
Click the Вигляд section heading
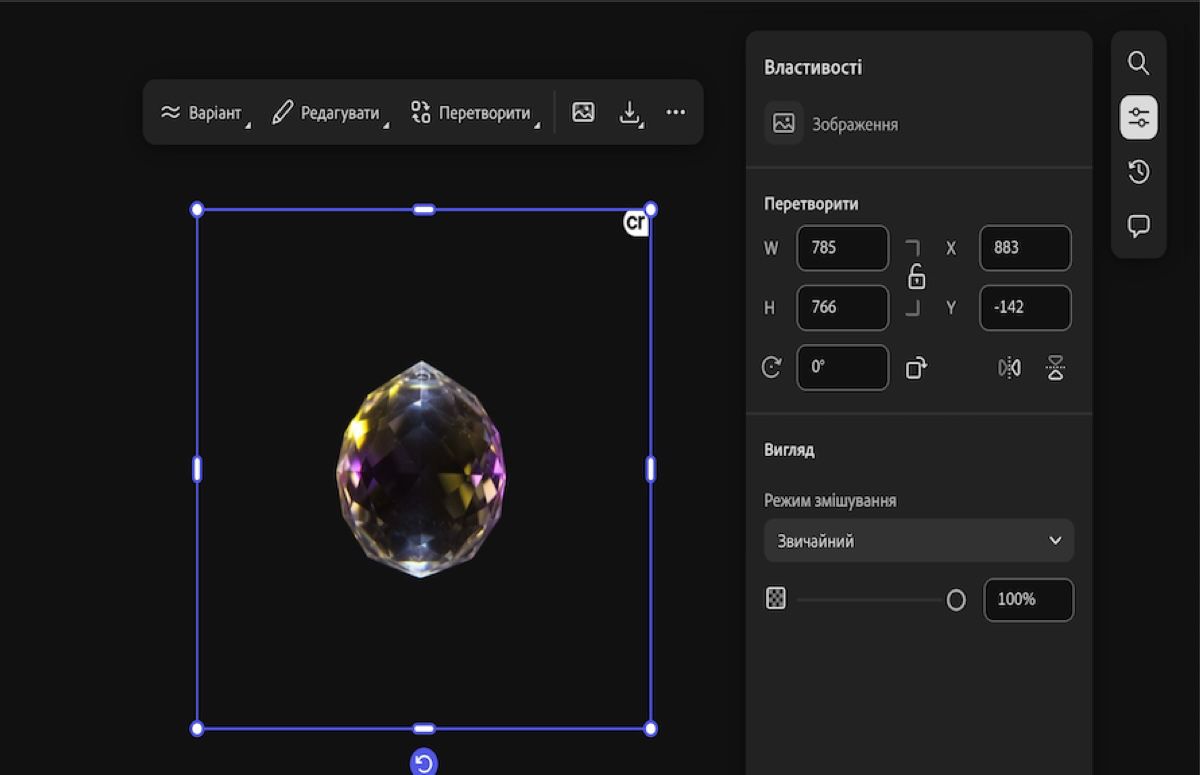(789, 450)
